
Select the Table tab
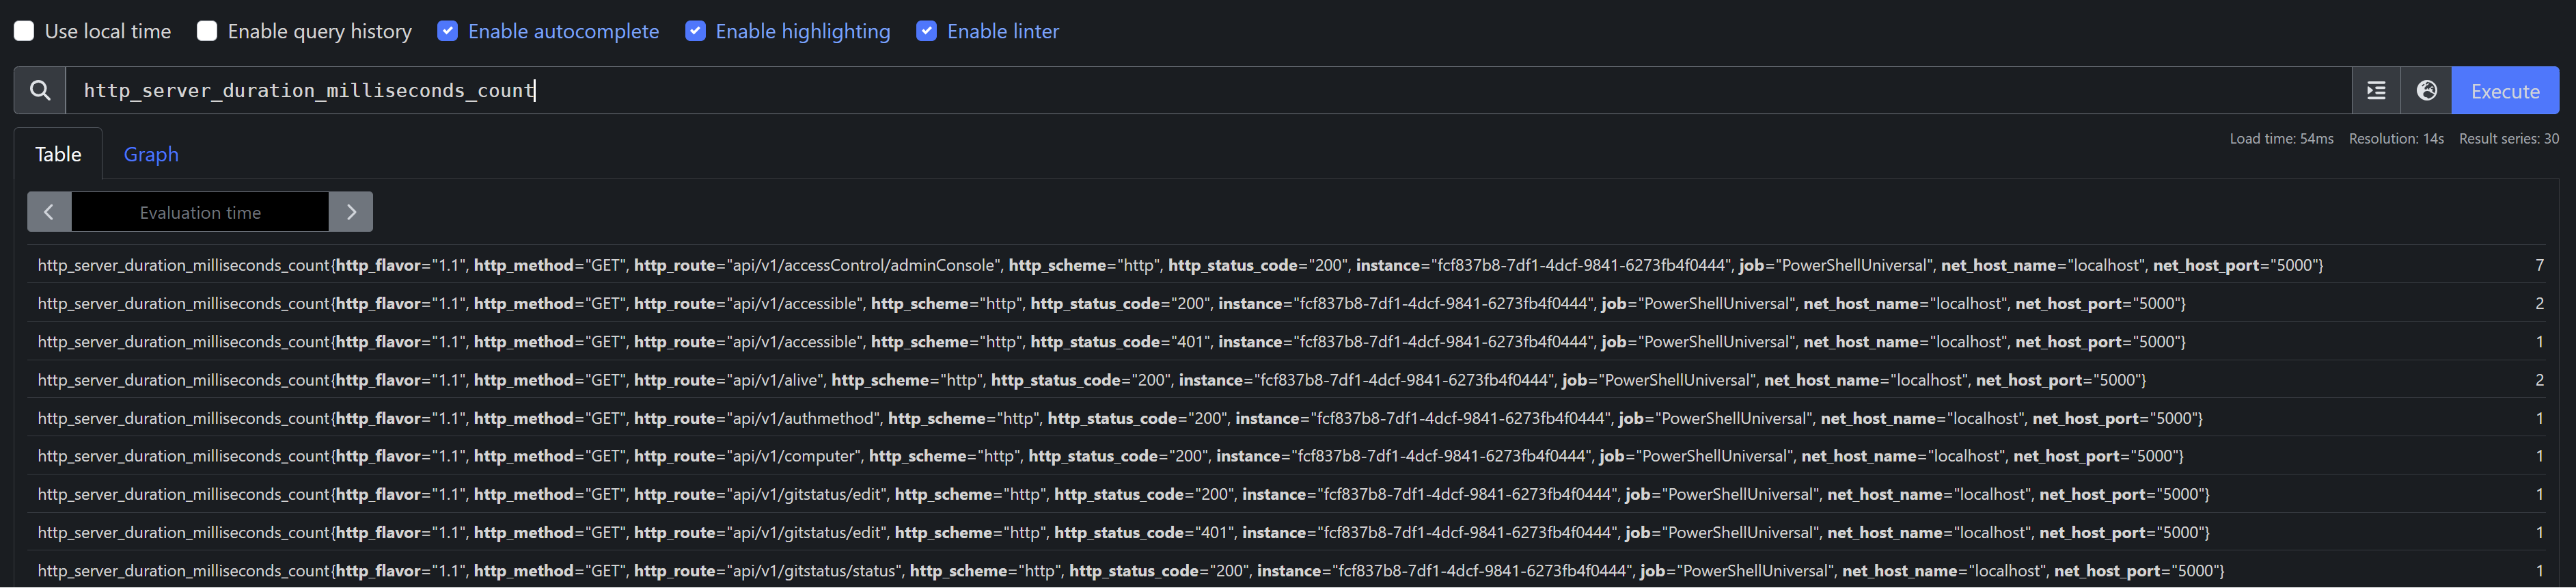pyautogui.click(x=58, y=154)
